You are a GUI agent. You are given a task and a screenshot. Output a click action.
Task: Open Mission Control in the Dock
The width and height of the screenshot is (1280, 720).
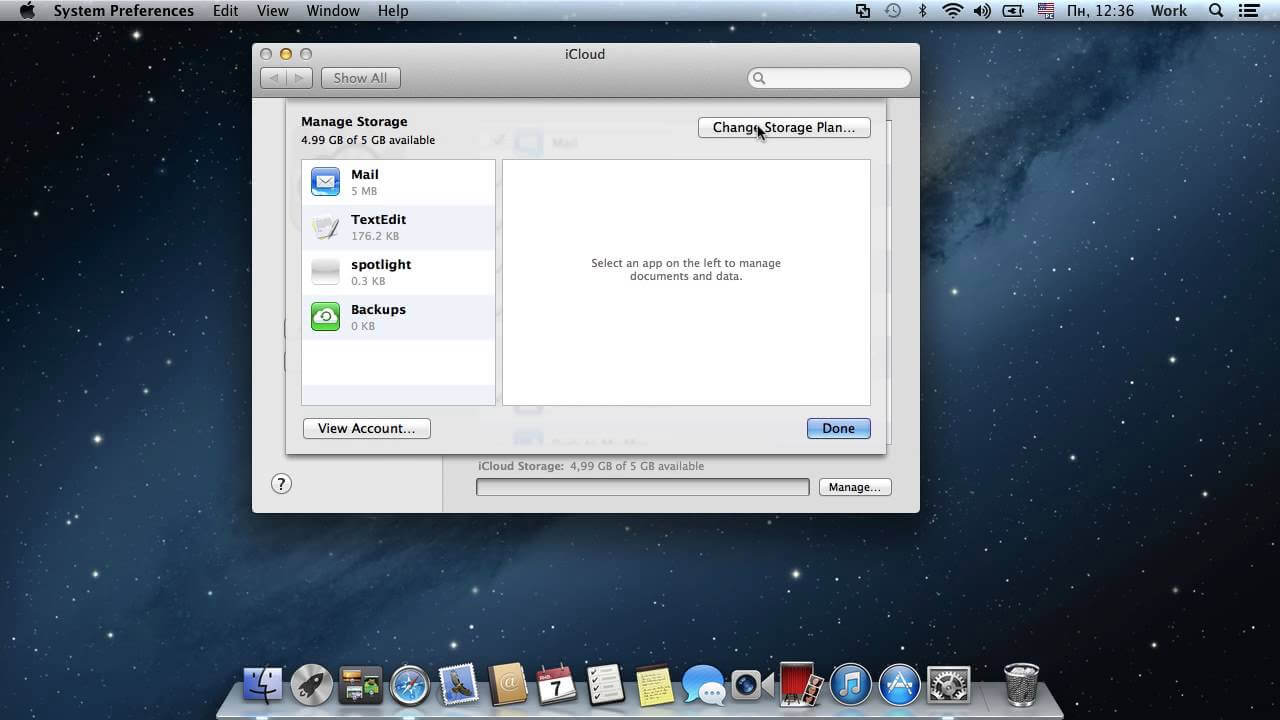coord(360,686)
